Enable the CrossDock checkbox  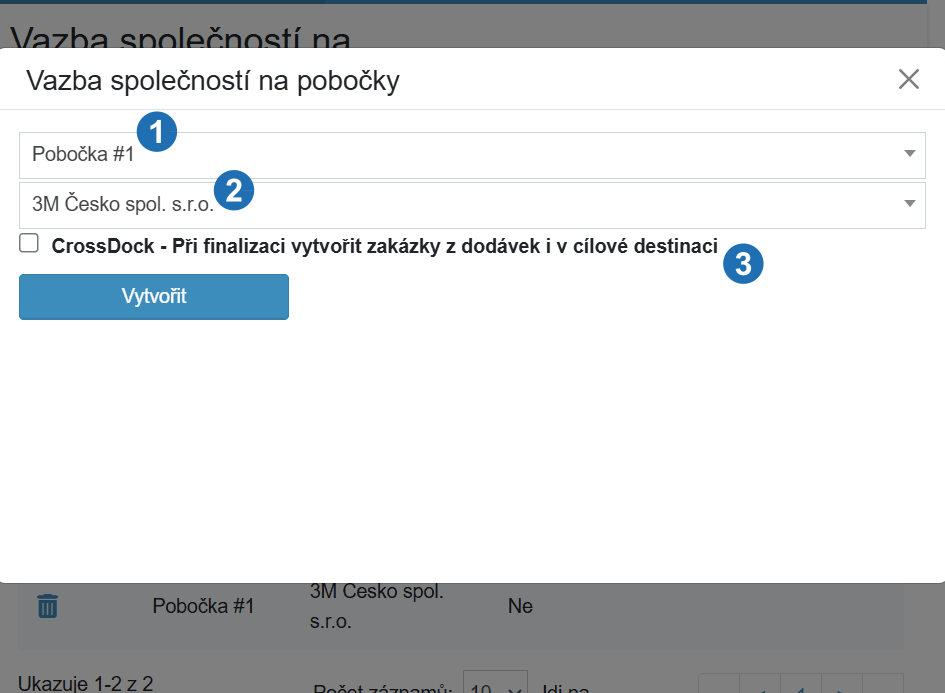(x=29, y=243)
